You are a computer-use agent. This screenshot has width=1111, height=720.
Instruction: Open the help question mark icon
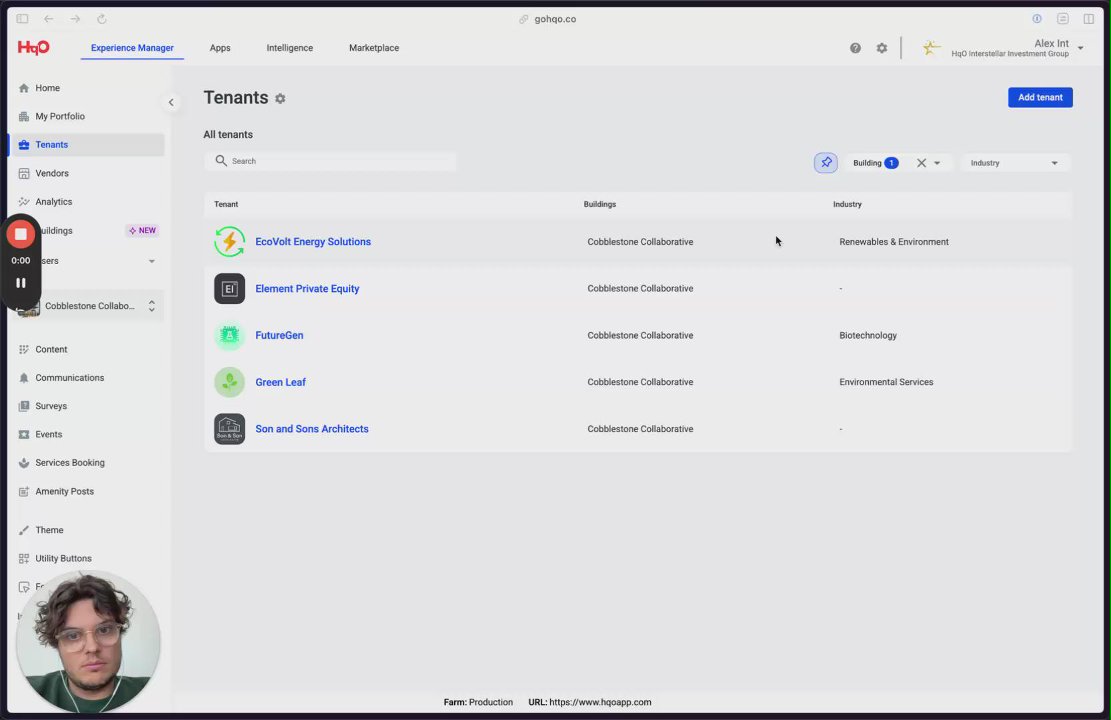point(855,48)
